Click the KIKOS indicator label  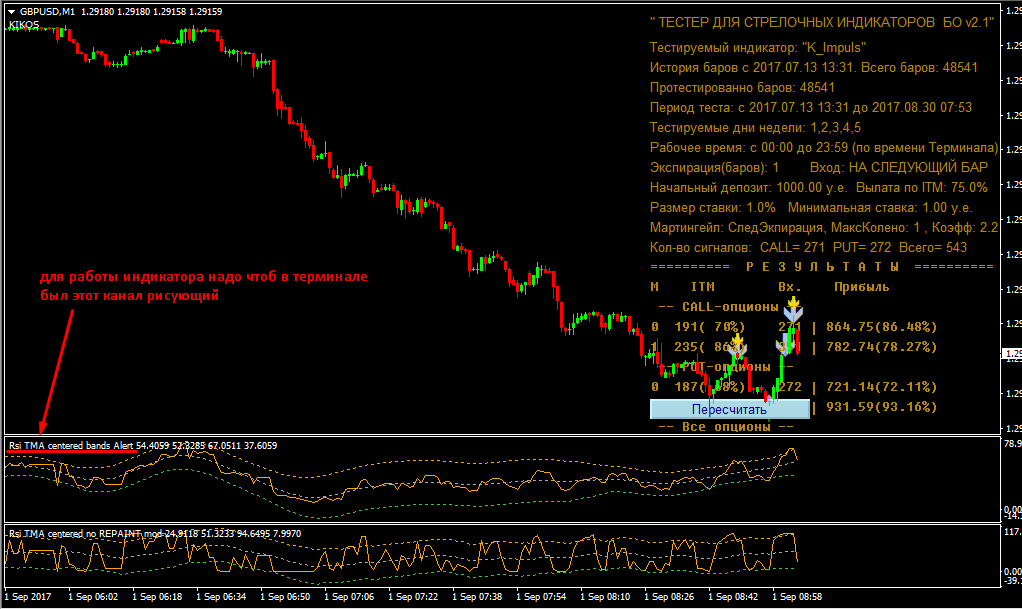23,25
